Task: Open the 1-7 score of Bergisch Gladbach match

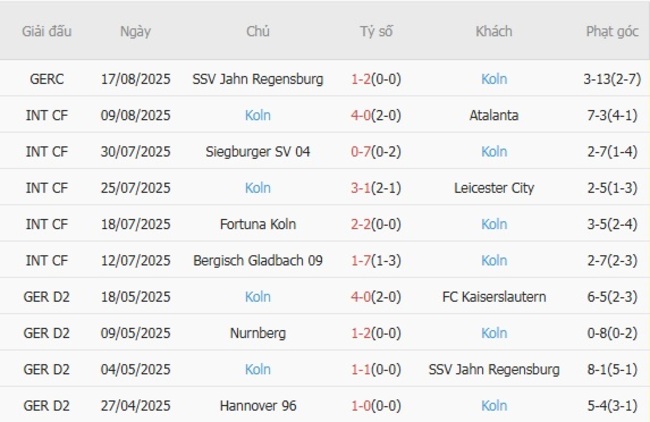Action: point(362,260)
